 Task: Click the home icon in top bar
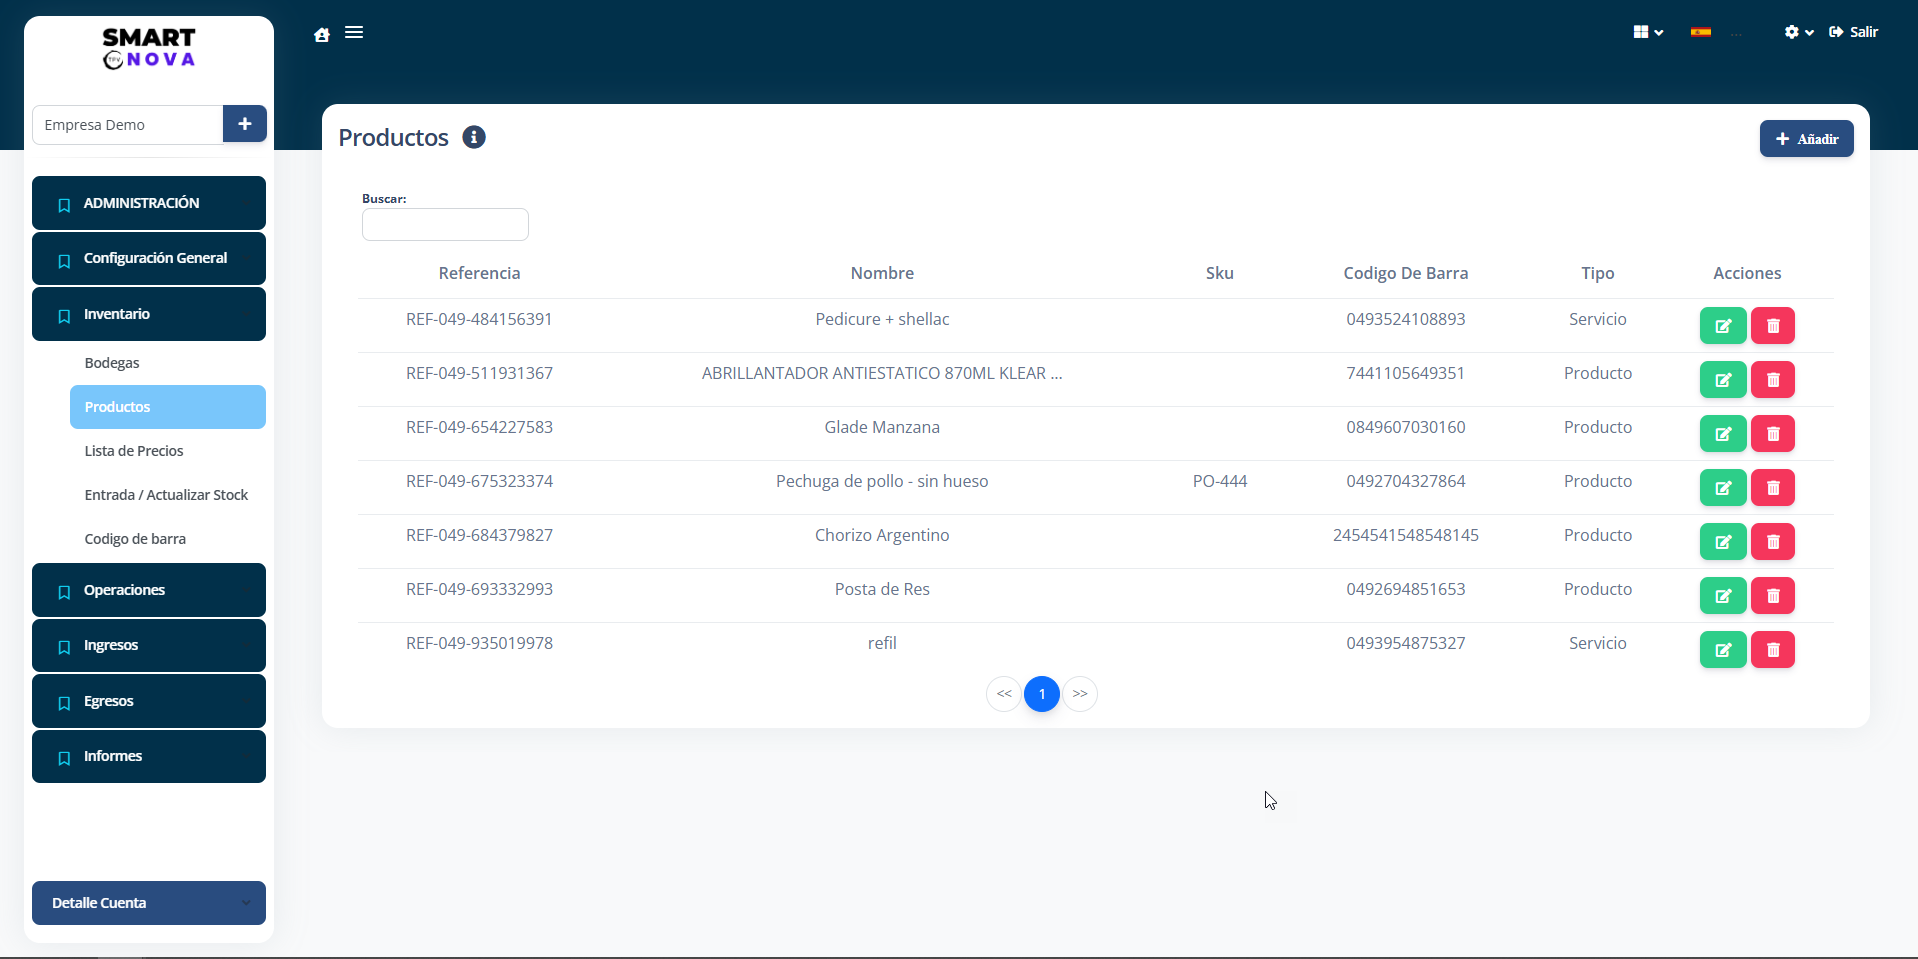(322, 34)
